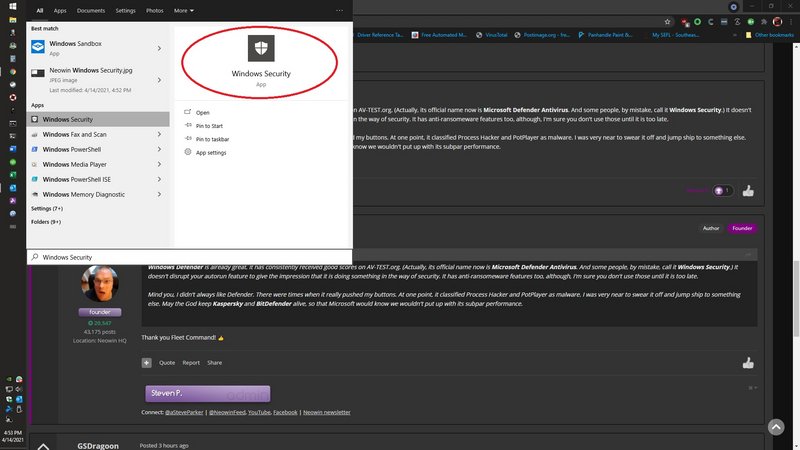800x450 pixels.
Task: Open the YouTube signature link
Action: pyautogui.click(x=259, y=412)
